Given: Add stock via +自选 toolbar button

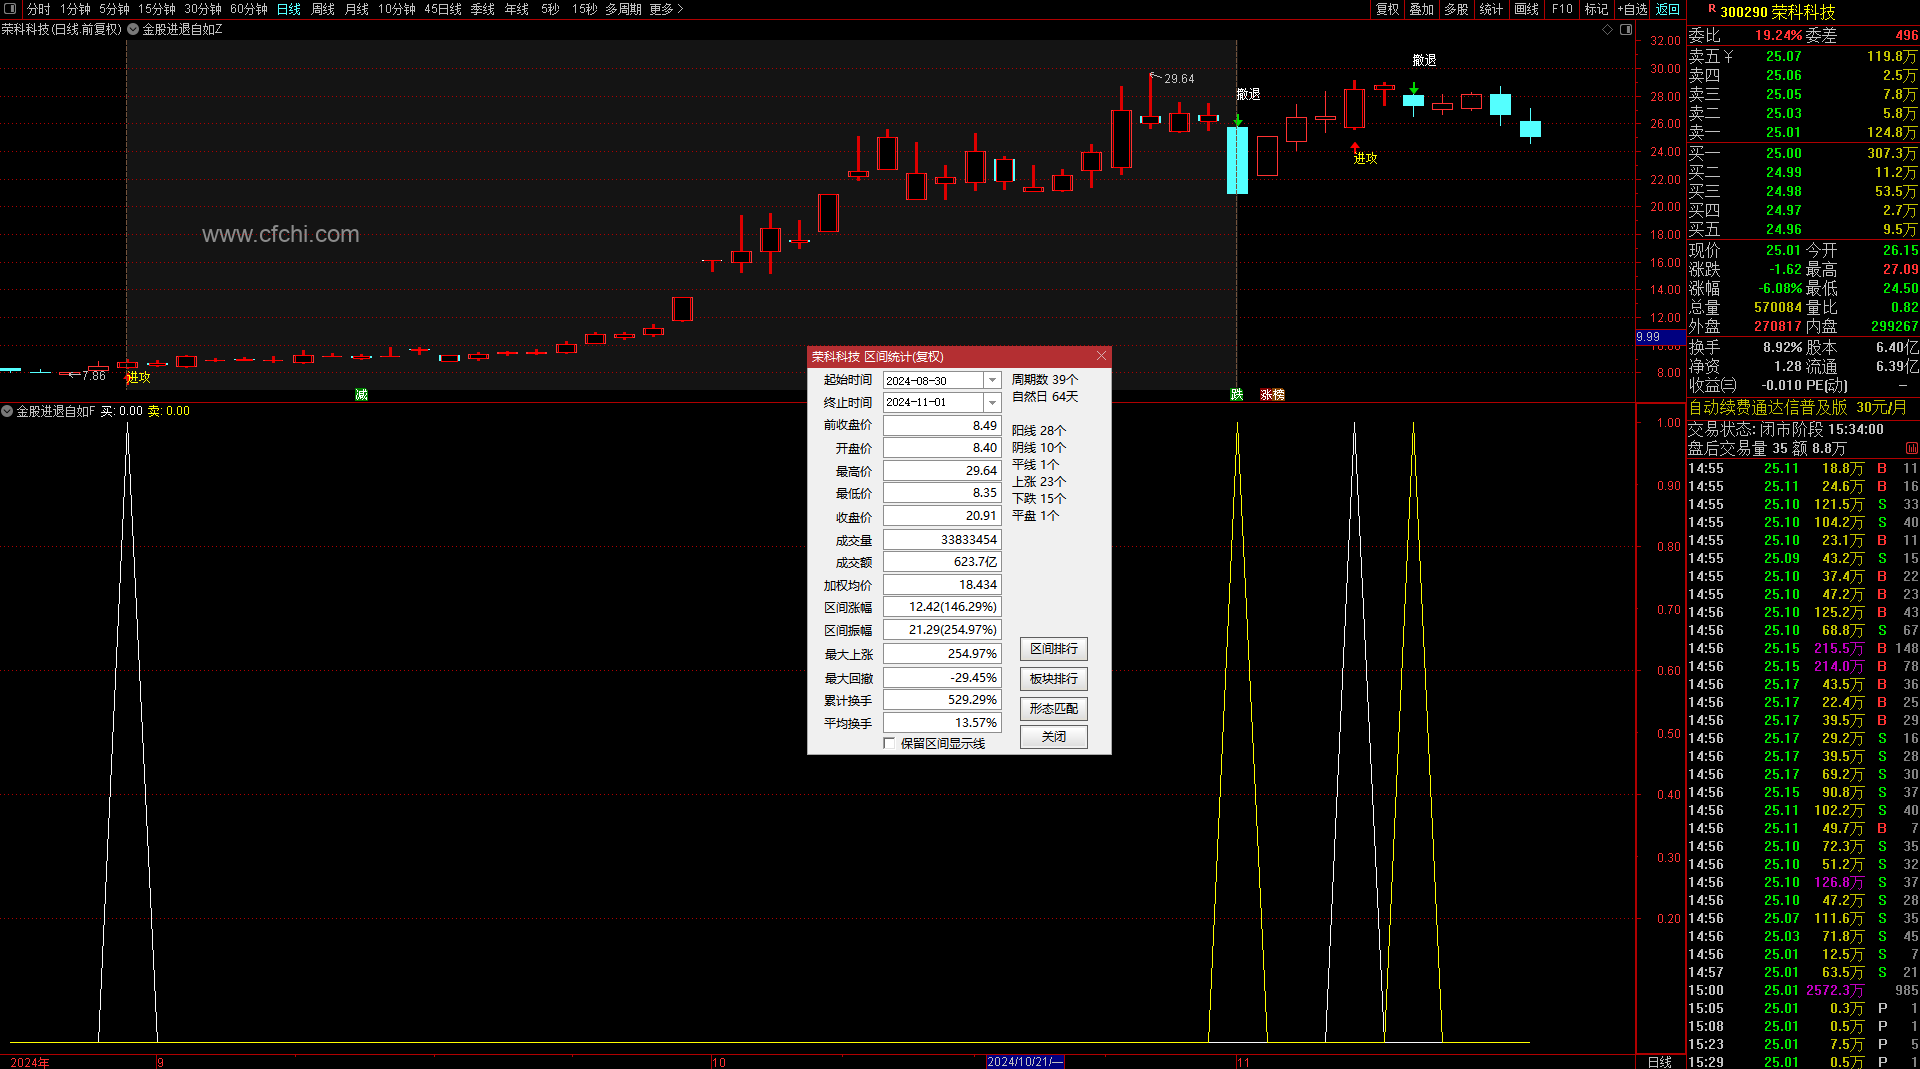Looking at the screenshot, I should pos(1633,9).
